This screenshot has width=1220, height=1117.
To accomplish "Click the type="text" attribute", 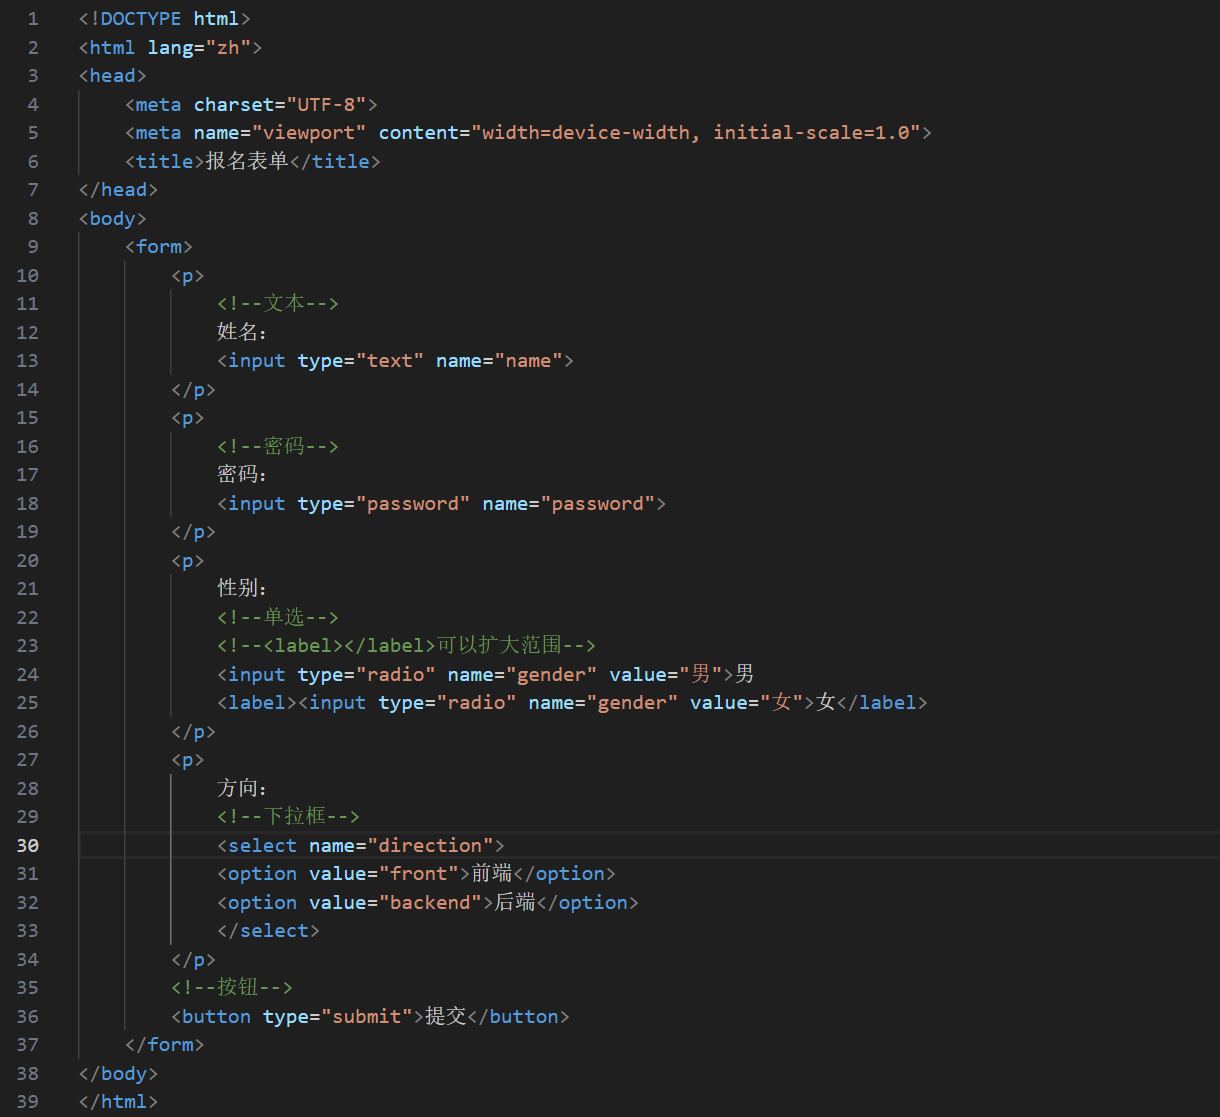I will click(361, 360).
